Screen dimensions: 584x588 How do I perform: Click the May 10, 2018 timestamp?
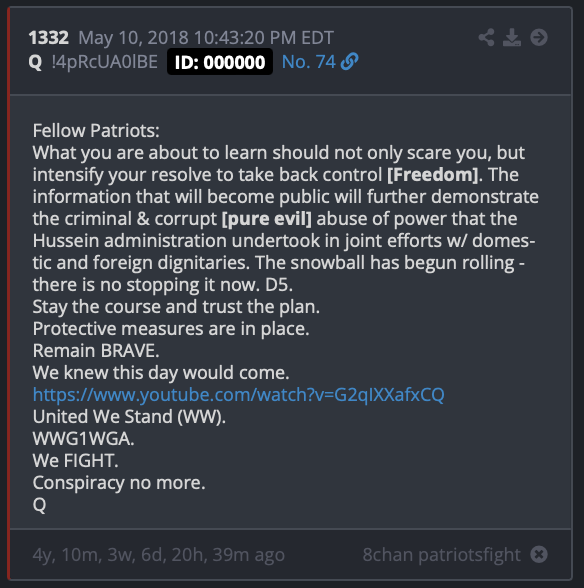point(206,38)
